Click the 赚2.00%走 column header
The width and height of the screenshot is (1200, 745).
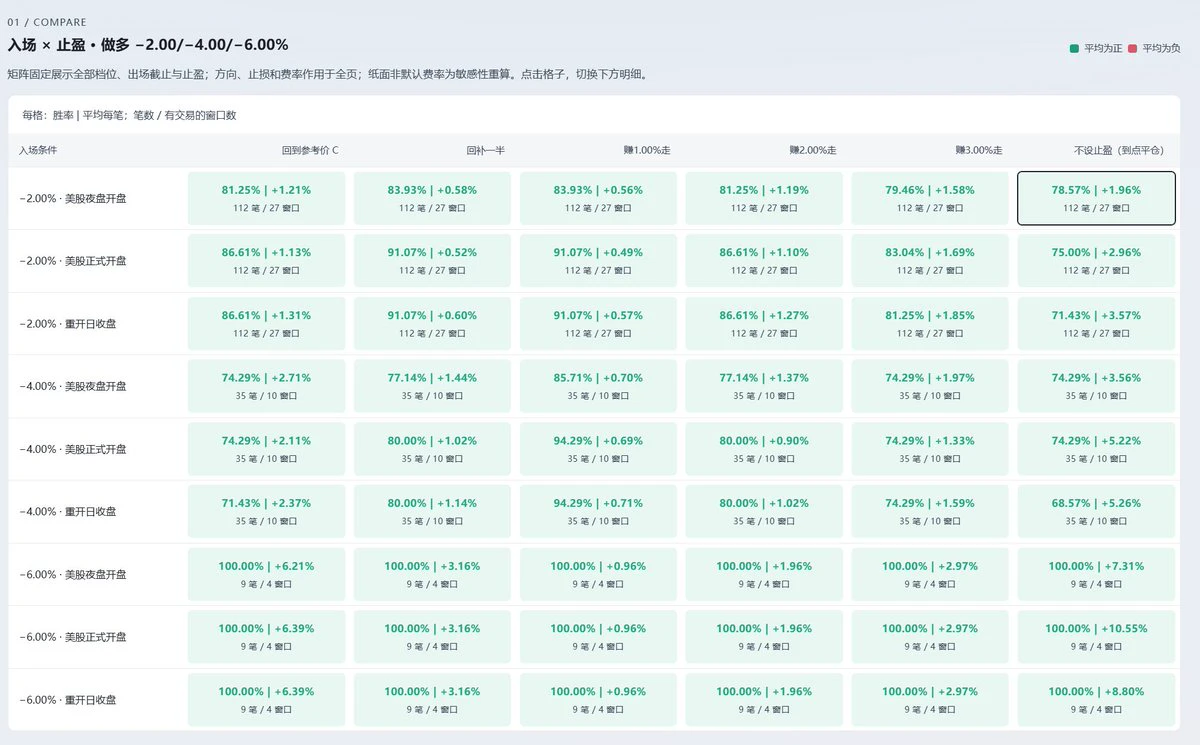pyautogui.click(x=813, y=150)
